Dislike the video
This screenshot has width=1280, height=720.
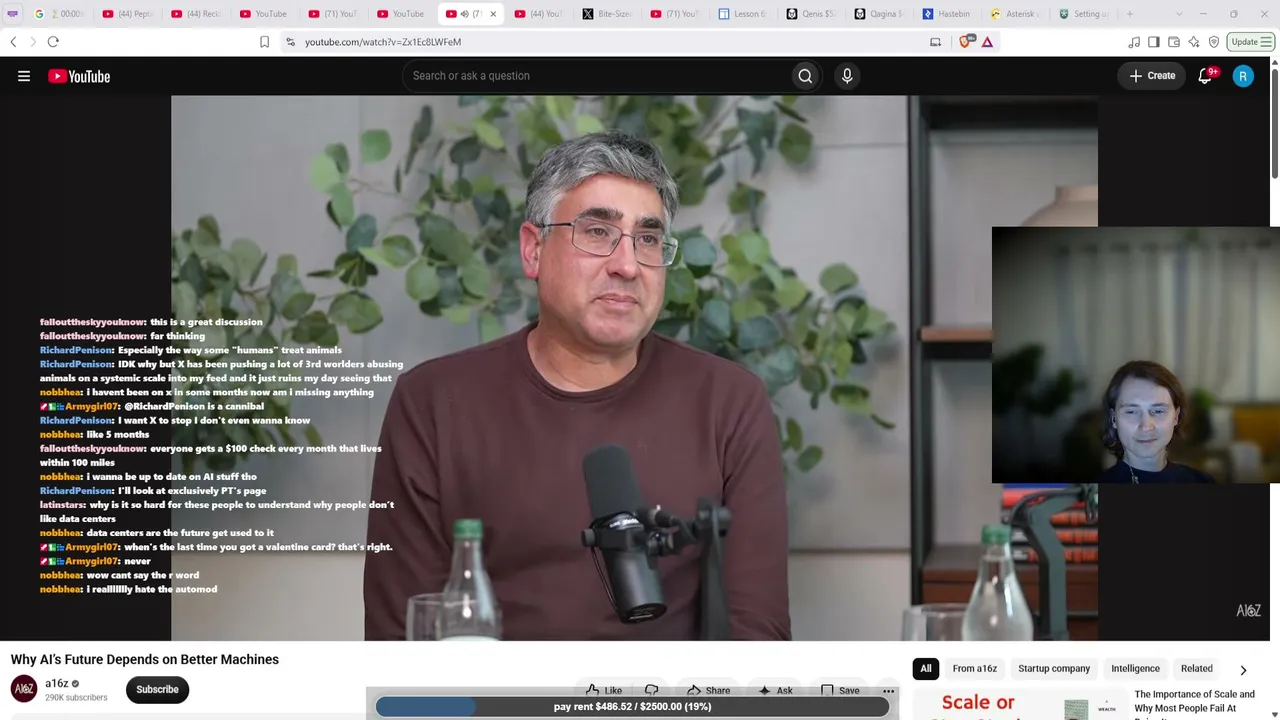point(652,690)
